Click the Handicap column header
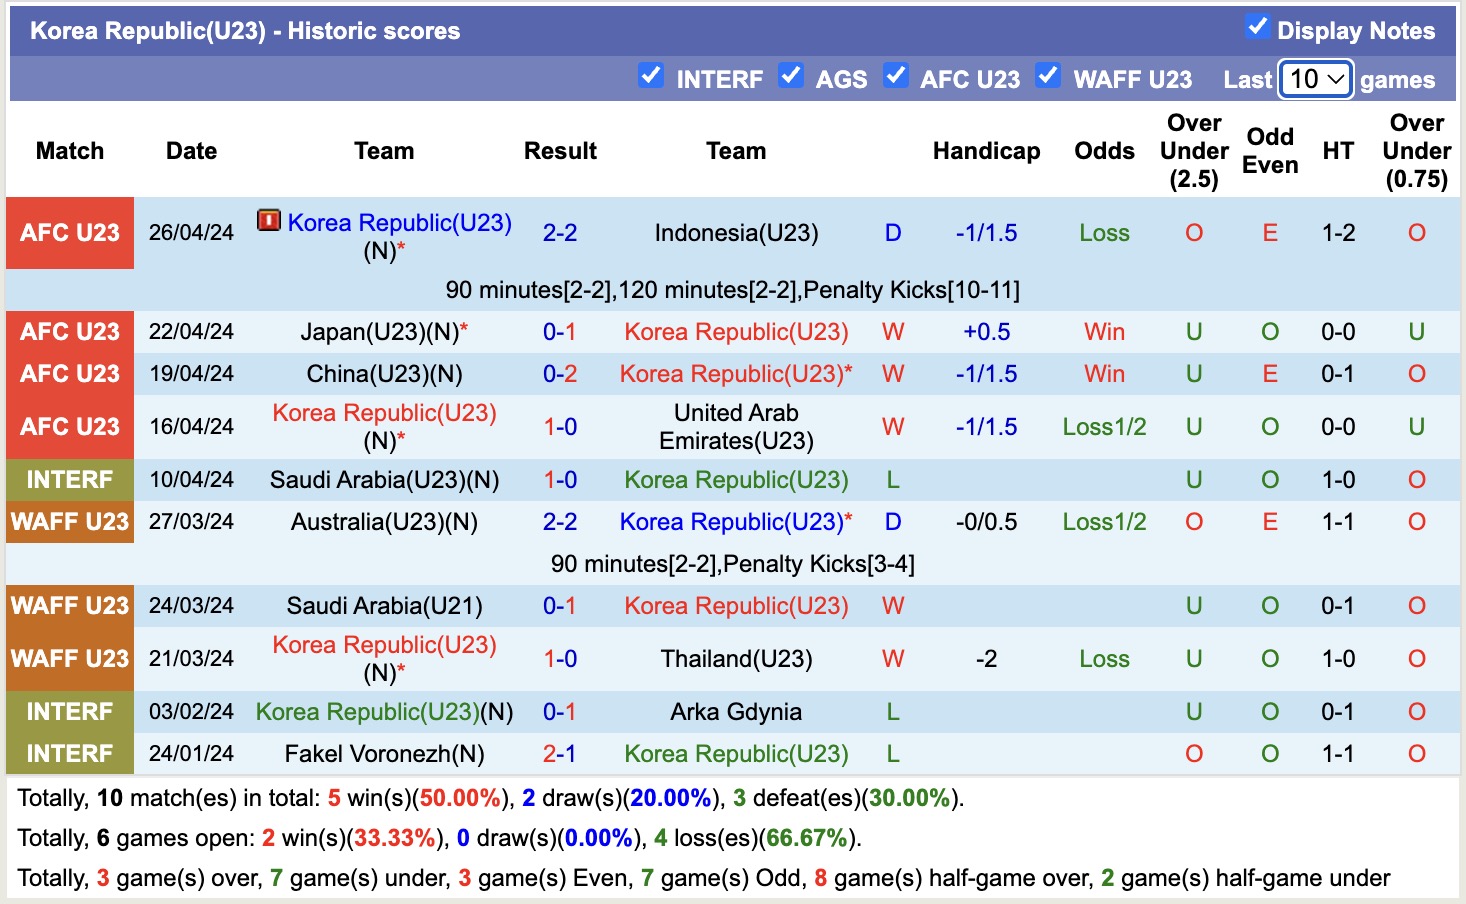The width and height of the screenshot is (1466, 904). click(x=986, y=151)
